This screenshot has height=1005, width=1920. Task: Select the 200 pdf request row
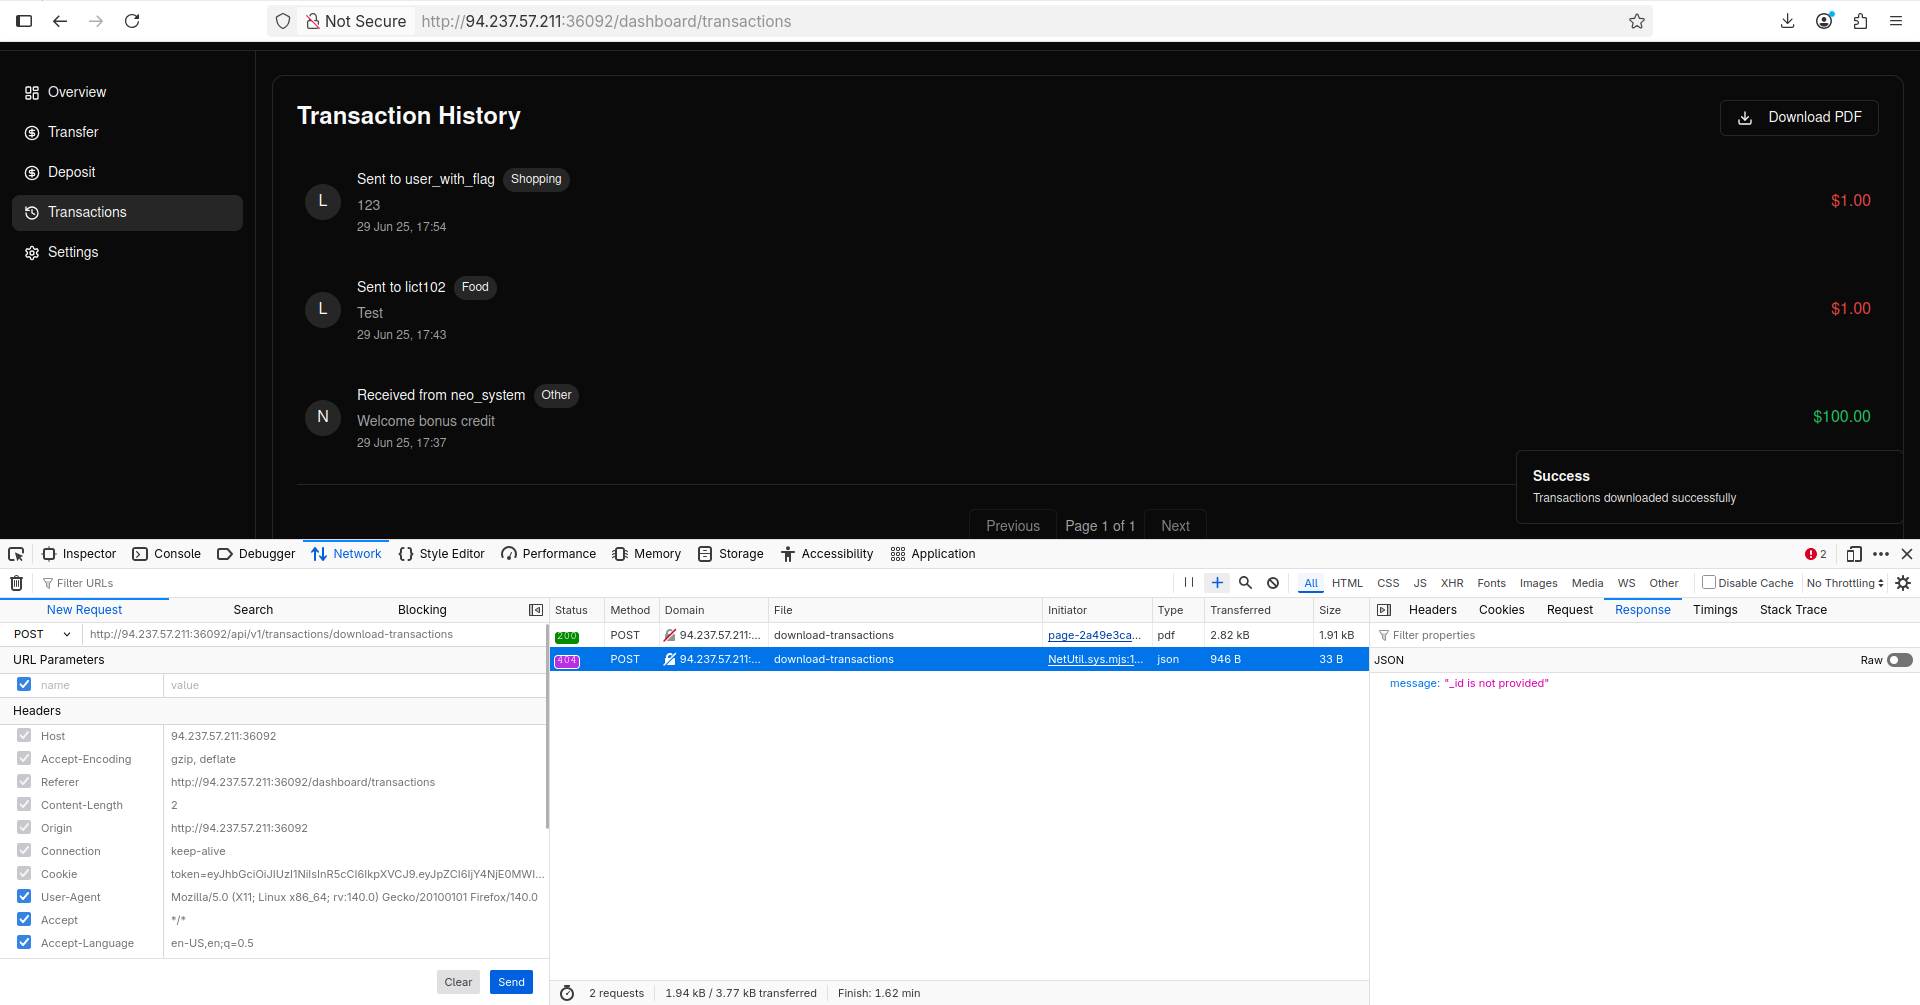click(959, 635)
